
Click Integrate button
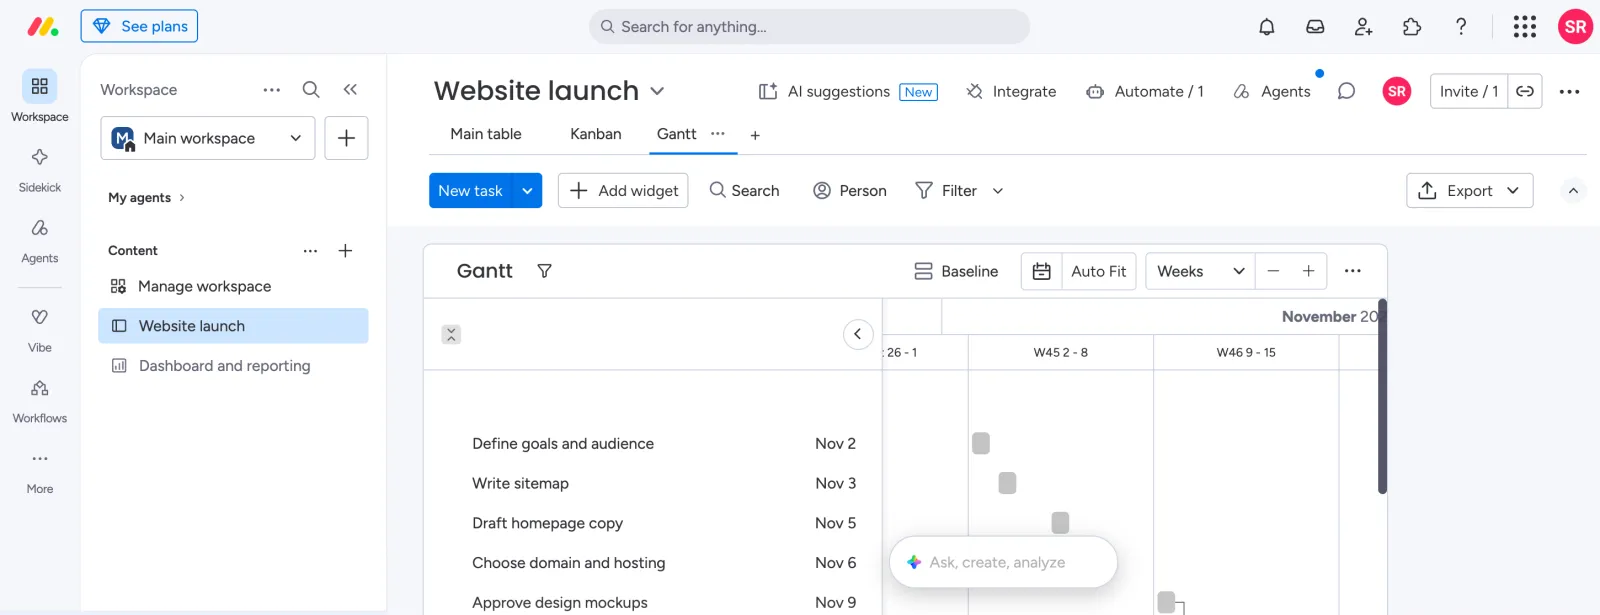(x=1011, y=91)
